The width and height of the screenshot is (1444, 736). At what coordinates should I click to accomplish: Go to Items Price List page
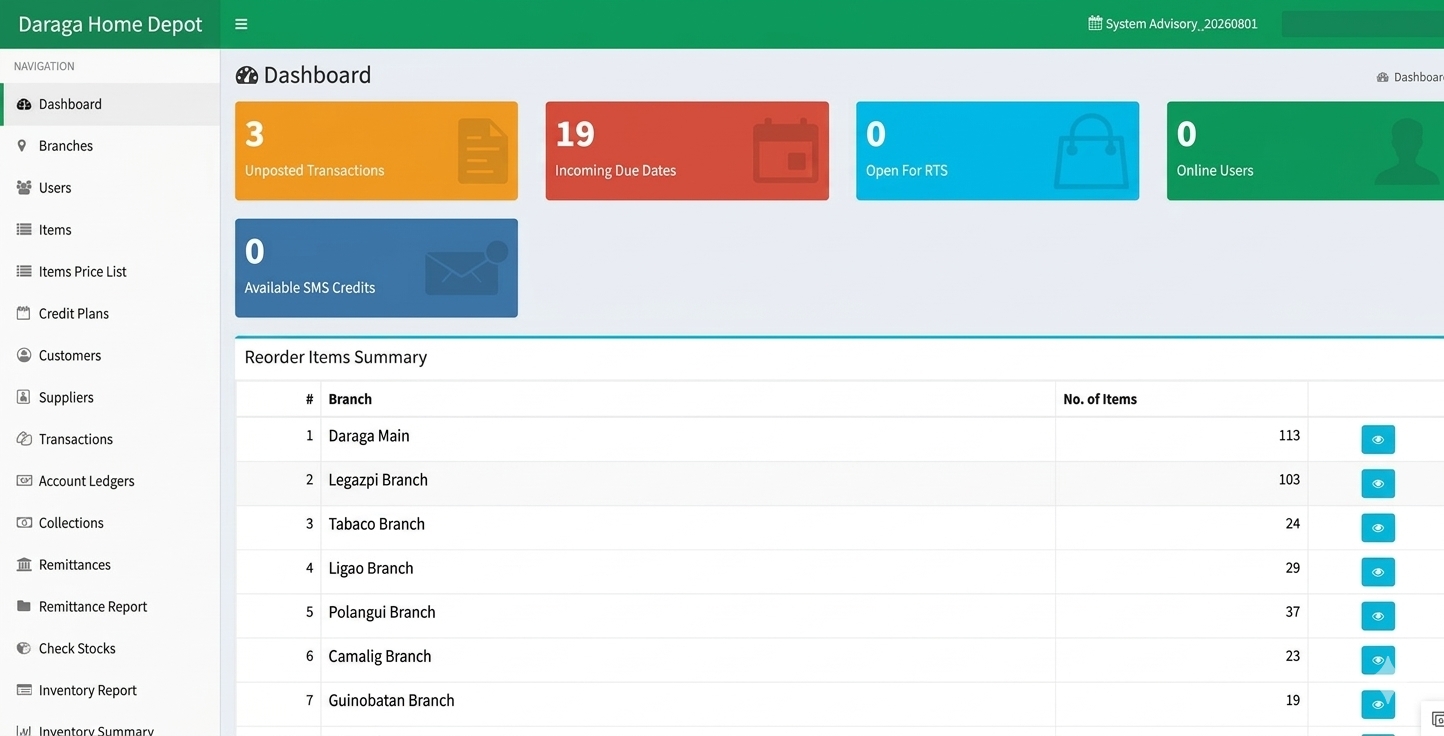(110, 272)
